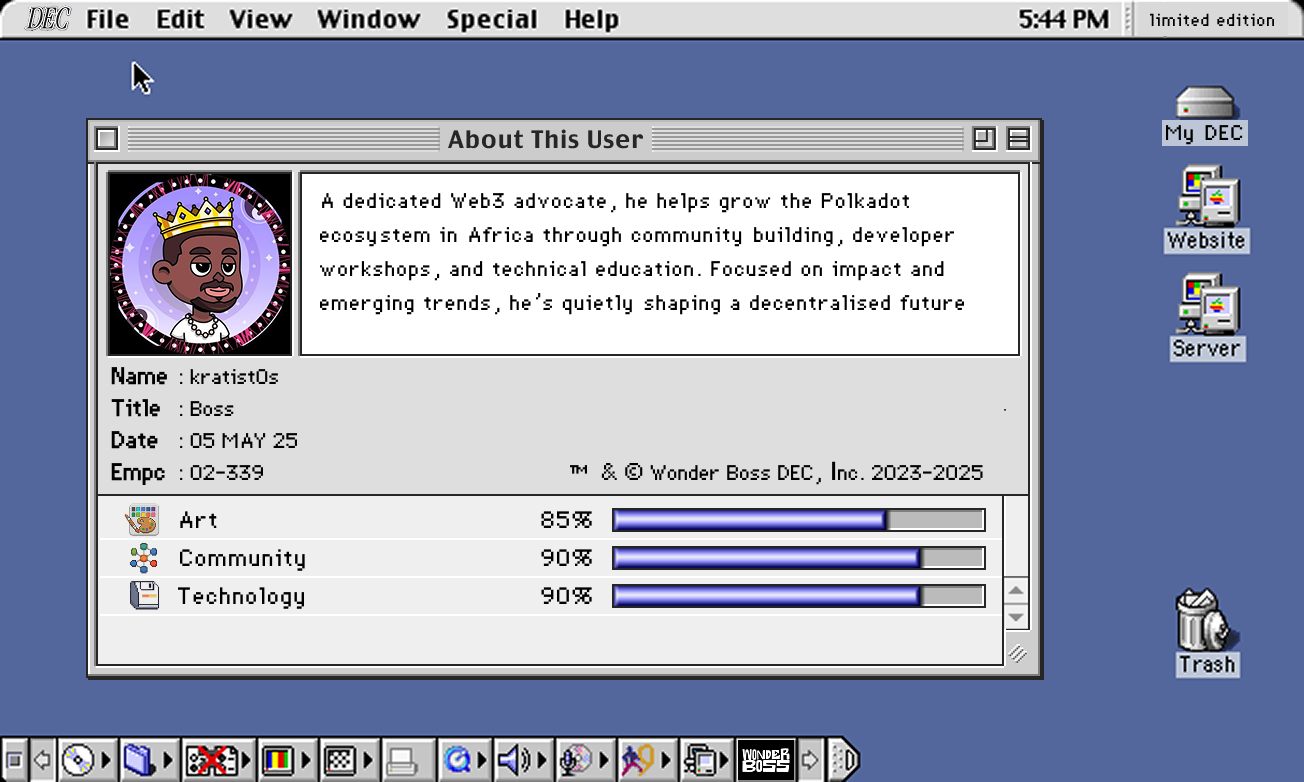Click the My DEC icon label
Image resolution: width=1304 pixels, height=782 pixels.
[x=1204, y=133]
